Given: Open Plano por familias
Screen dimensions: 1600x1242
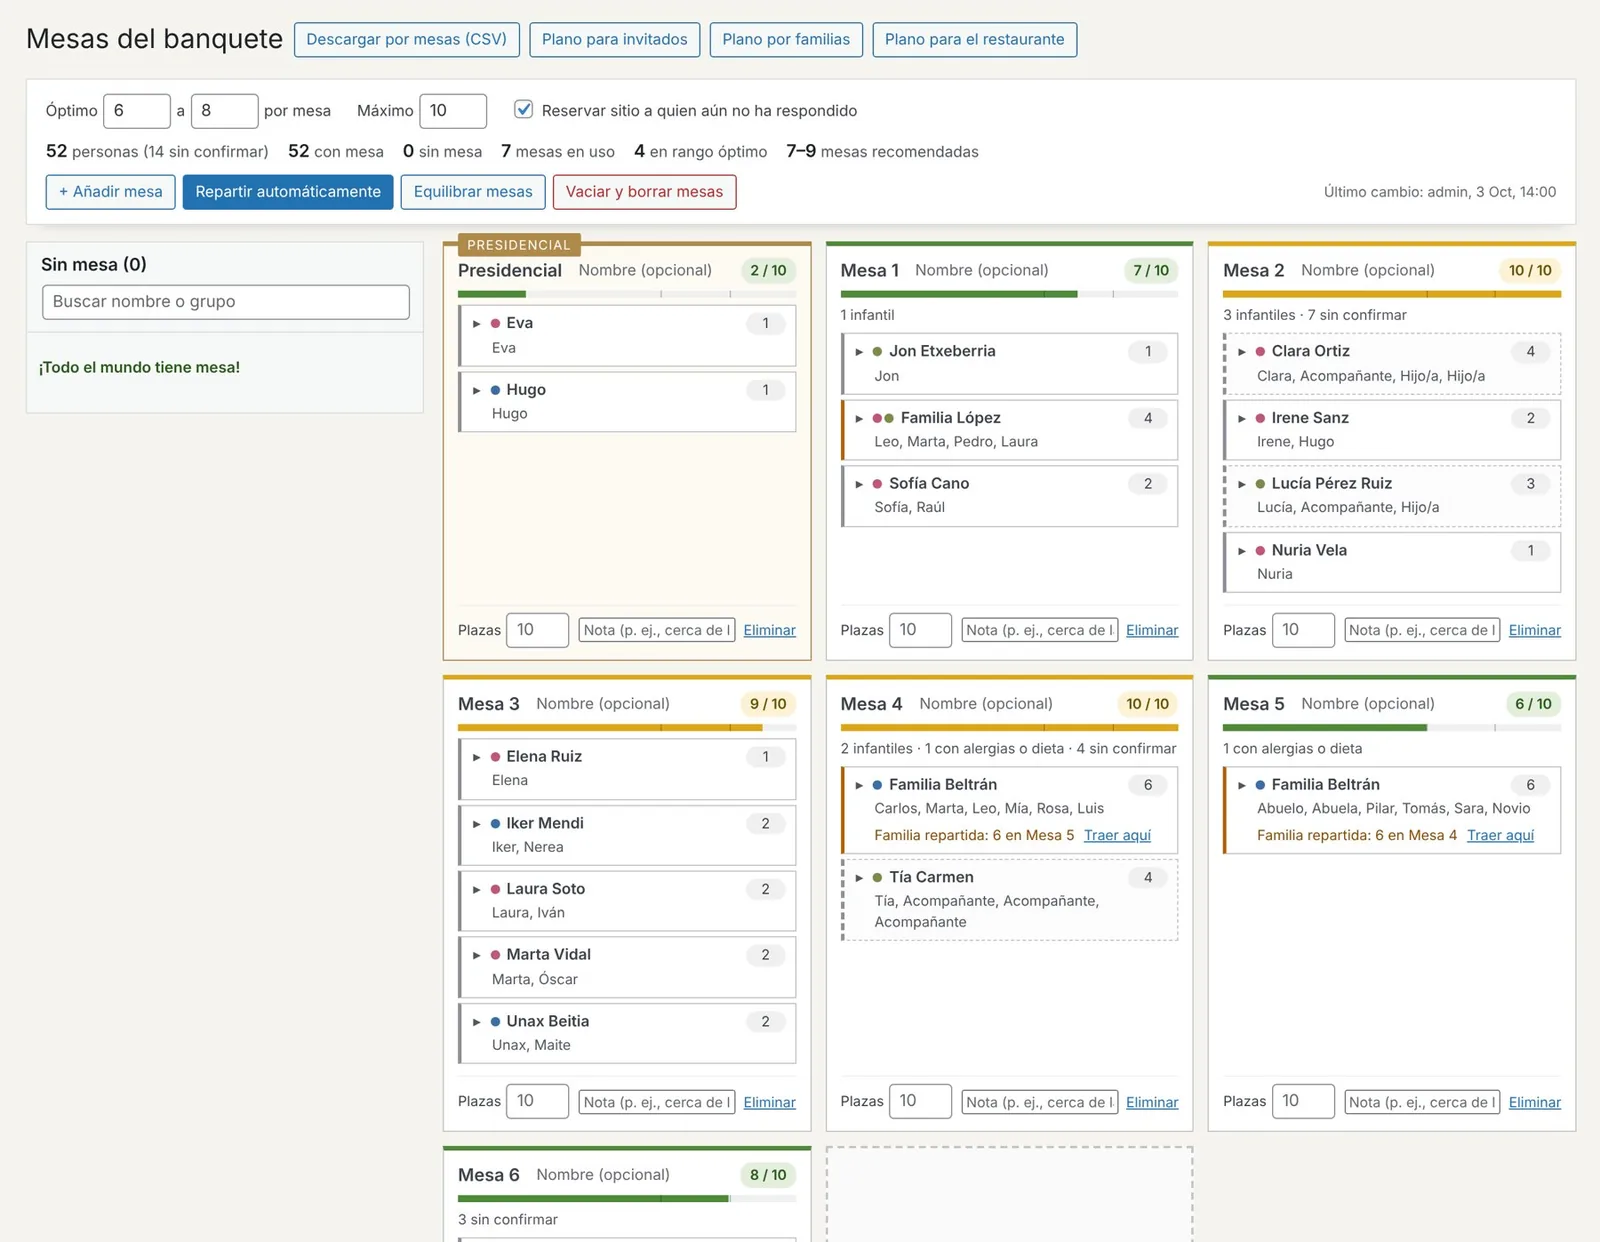Looking at the screenshot, I should [786, 39].
